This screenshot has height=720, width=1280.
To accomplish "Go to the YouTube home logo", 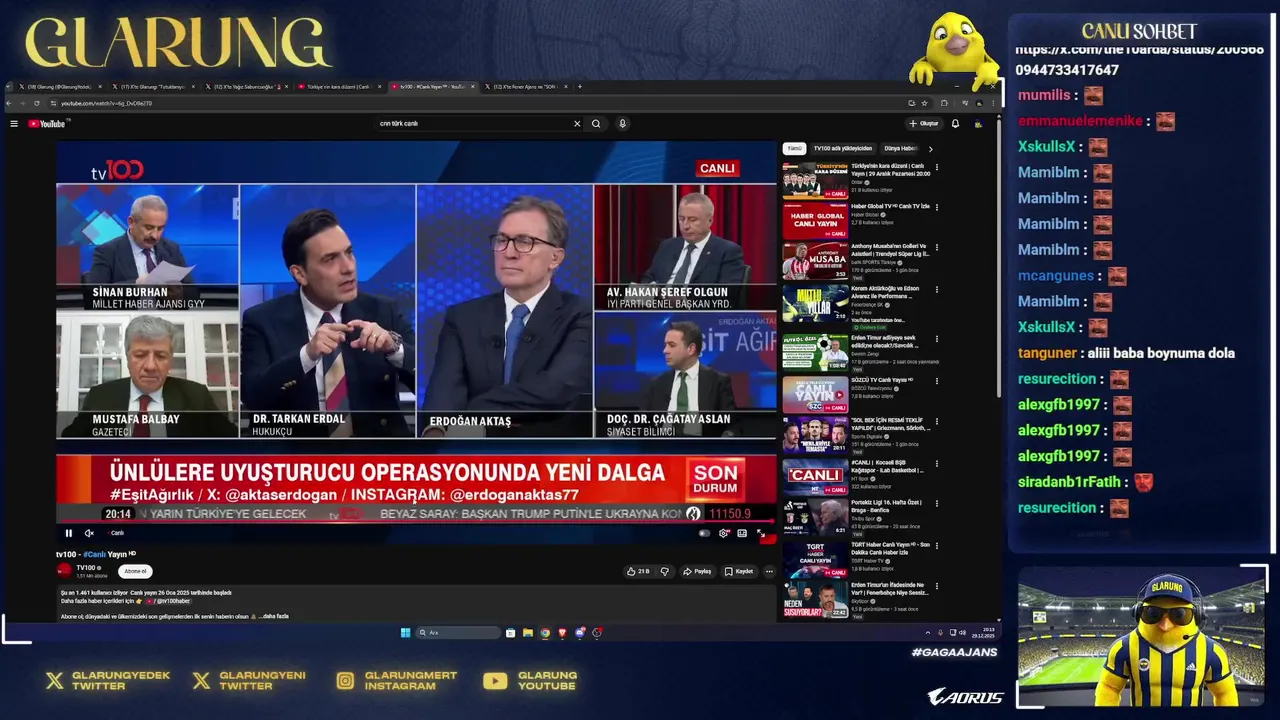I will (x=48, y=124).
